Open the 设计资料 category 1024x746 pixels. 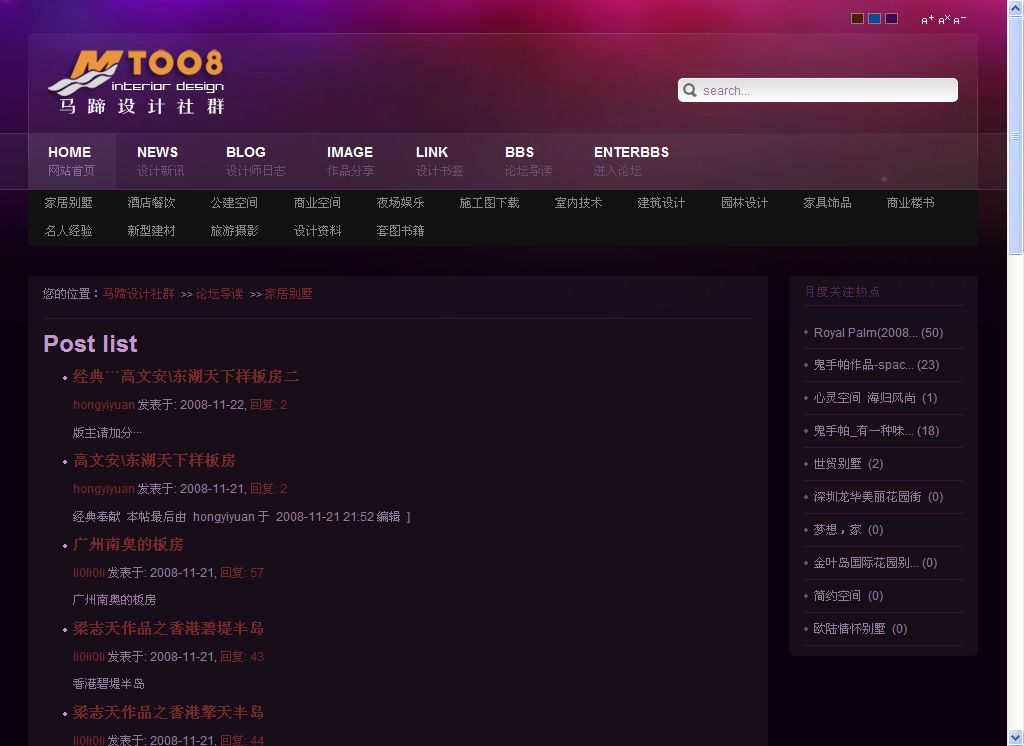[317, 231]
